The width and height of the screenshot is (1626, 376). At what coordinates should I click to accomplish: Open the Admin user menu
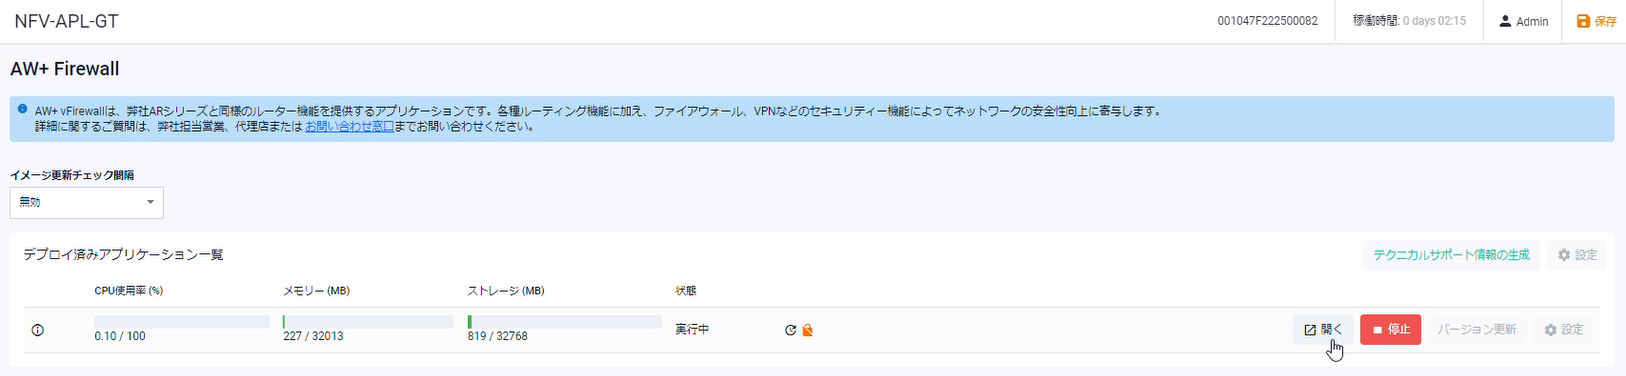pos(1524,21)
